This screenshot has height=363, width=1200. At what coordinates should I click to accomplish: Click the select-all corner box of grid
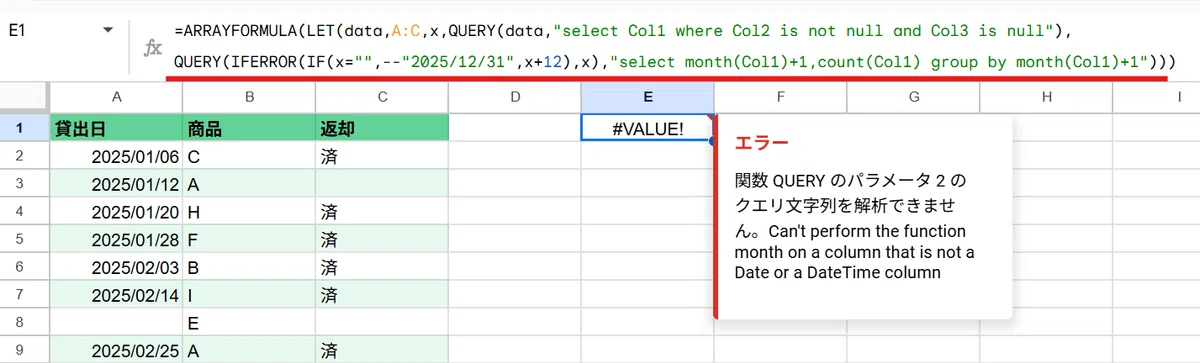click(x=24, y=97)
